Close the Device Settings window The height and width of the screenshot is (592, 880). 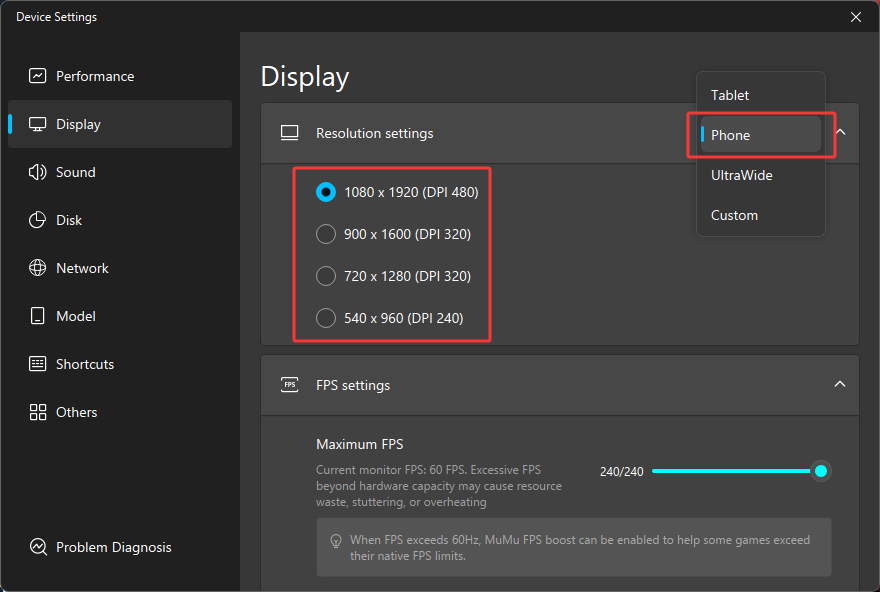click(855, 17)
